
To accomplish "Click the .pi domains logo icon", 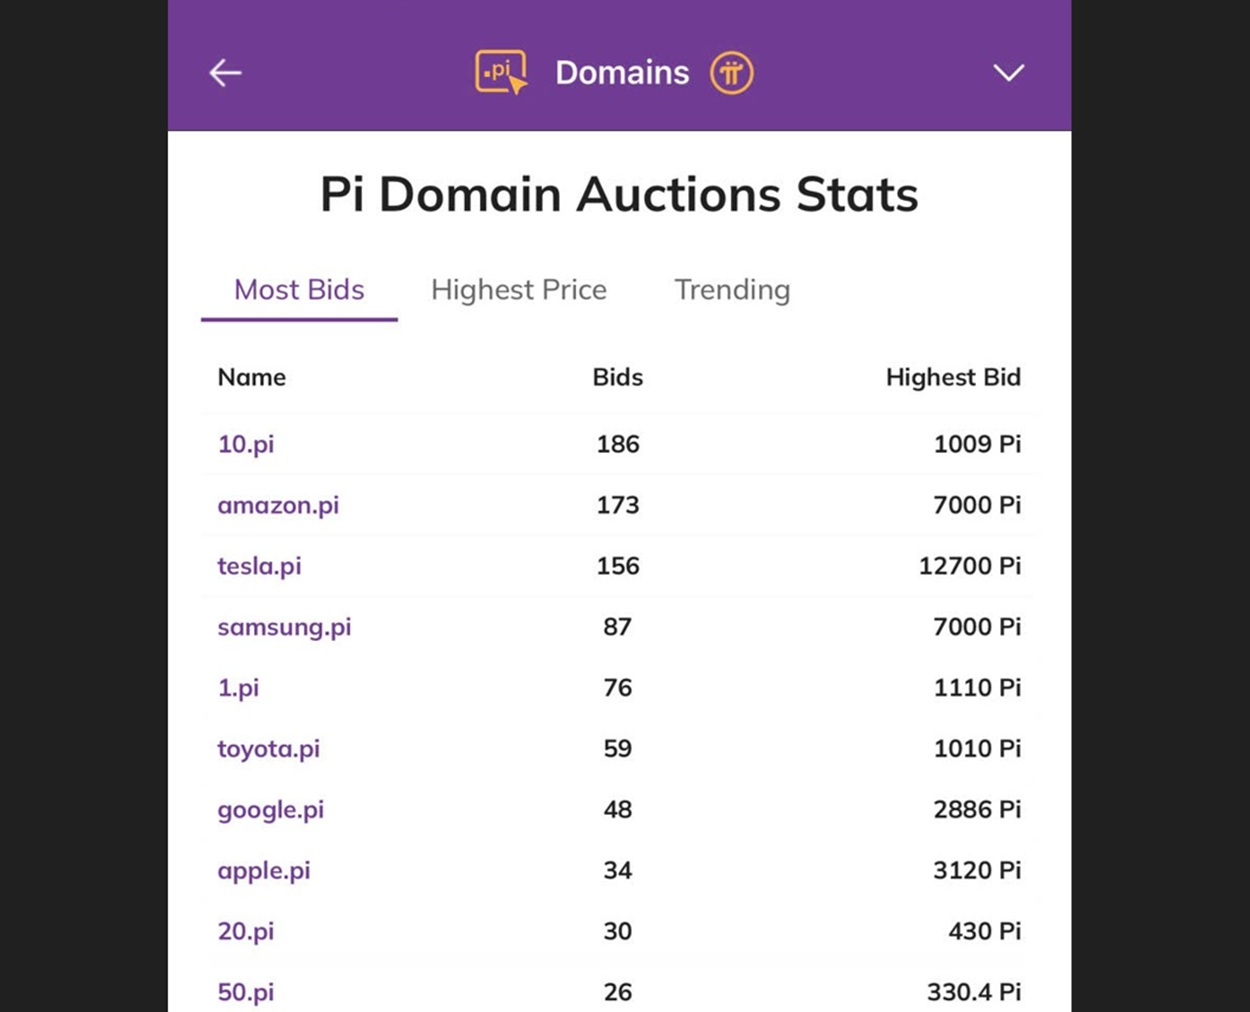I will [x=501, y=72].
